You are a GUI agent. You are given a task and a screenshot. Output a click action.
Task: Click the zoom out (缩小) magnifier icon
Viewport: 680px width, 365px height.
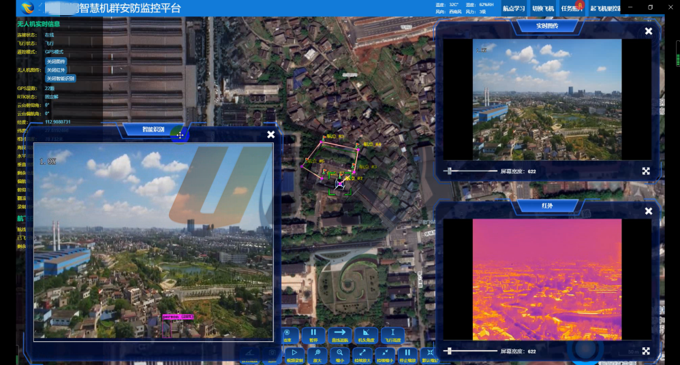pos(340,355)
